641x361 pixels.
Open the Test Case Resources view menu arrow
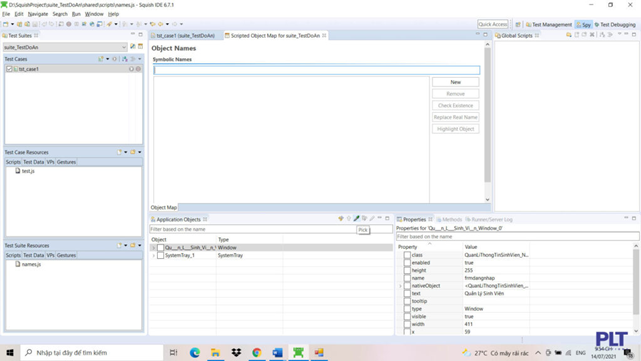[140, 152]
